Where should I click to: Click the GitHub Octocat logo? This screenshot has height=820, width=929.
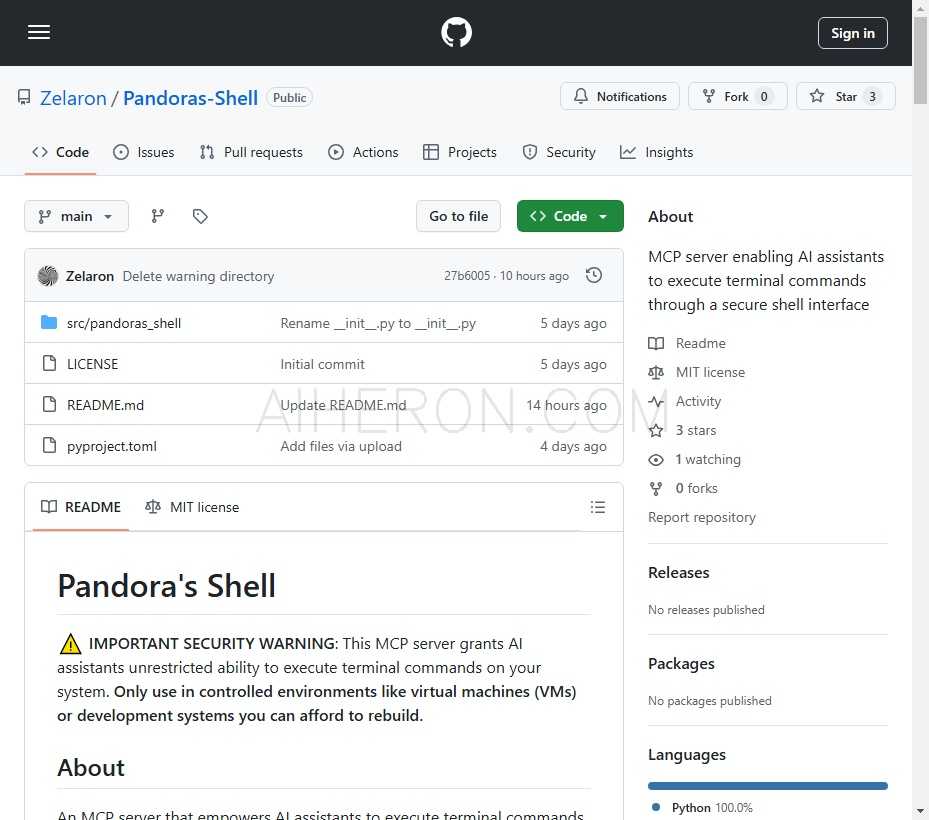[456, 33]
